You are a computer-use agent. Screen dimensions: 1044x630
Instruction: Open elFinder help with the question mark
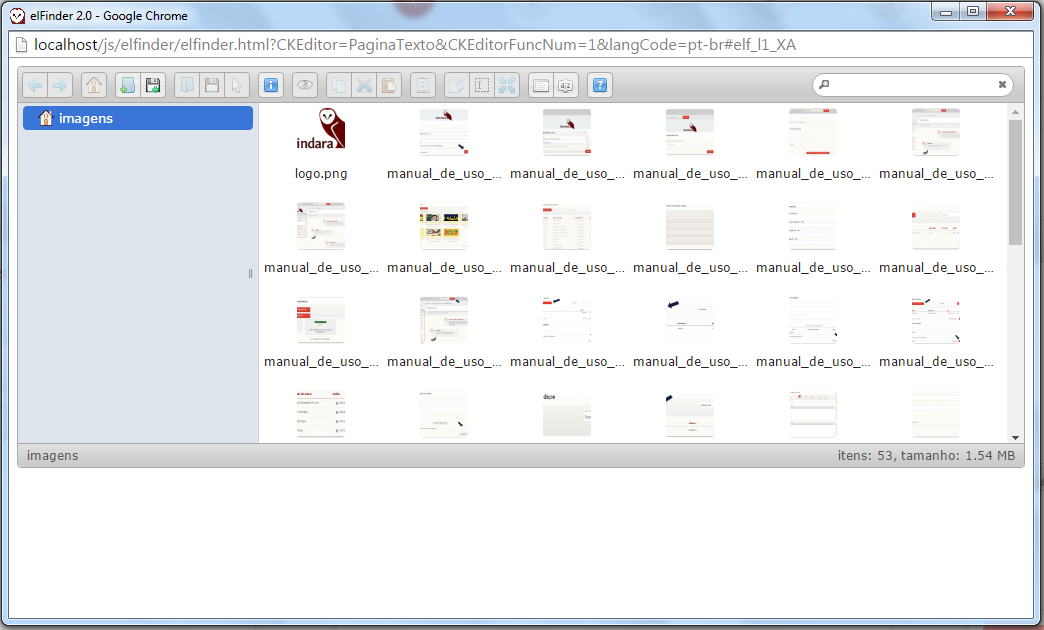(599, 85)
